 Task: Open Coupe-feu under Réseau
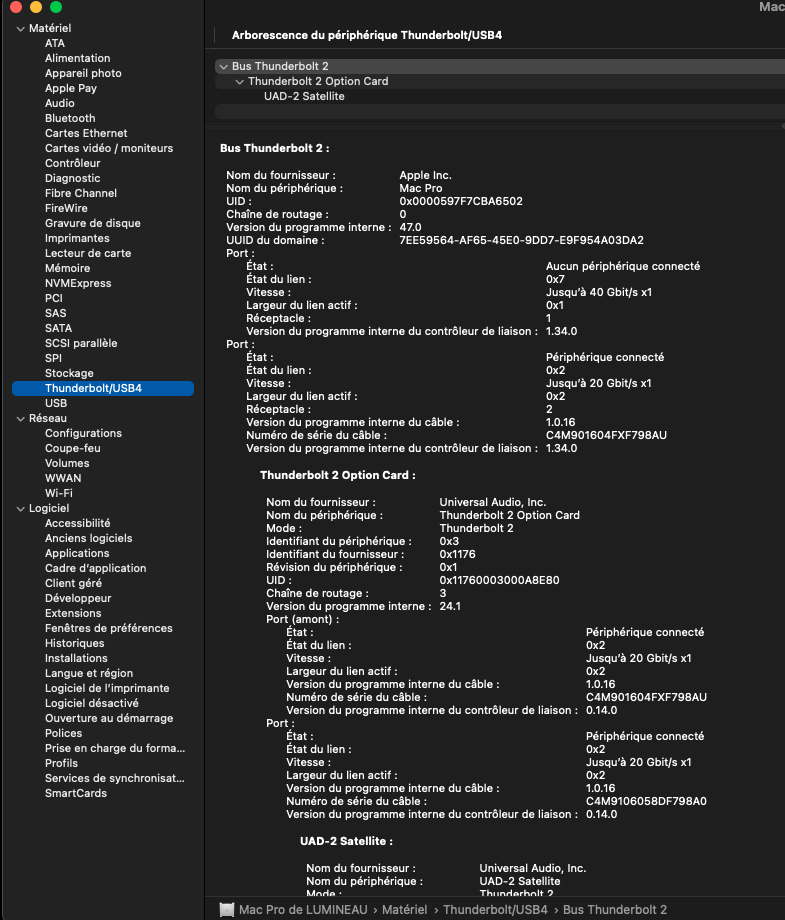pyautogui.click(x=73, y=448)
